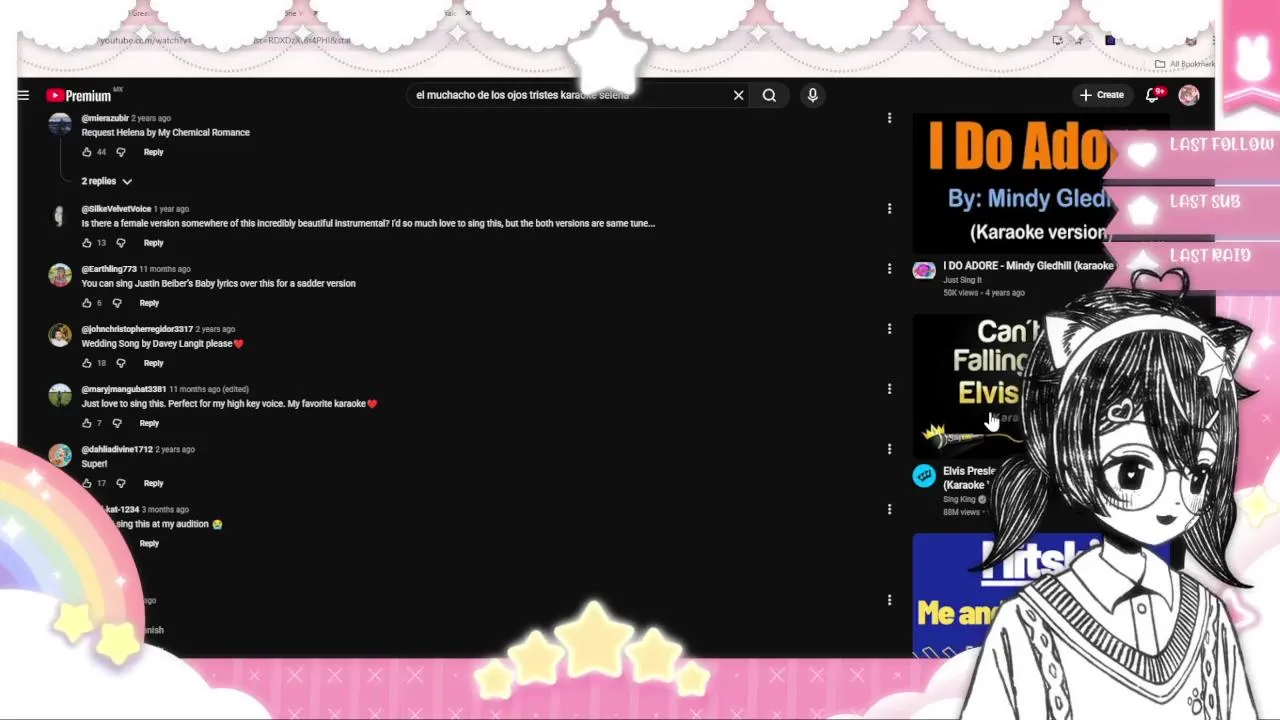Screen dimensions: 1280x720
Task: Open Sing King channel icon
Action: pos(924,476)
